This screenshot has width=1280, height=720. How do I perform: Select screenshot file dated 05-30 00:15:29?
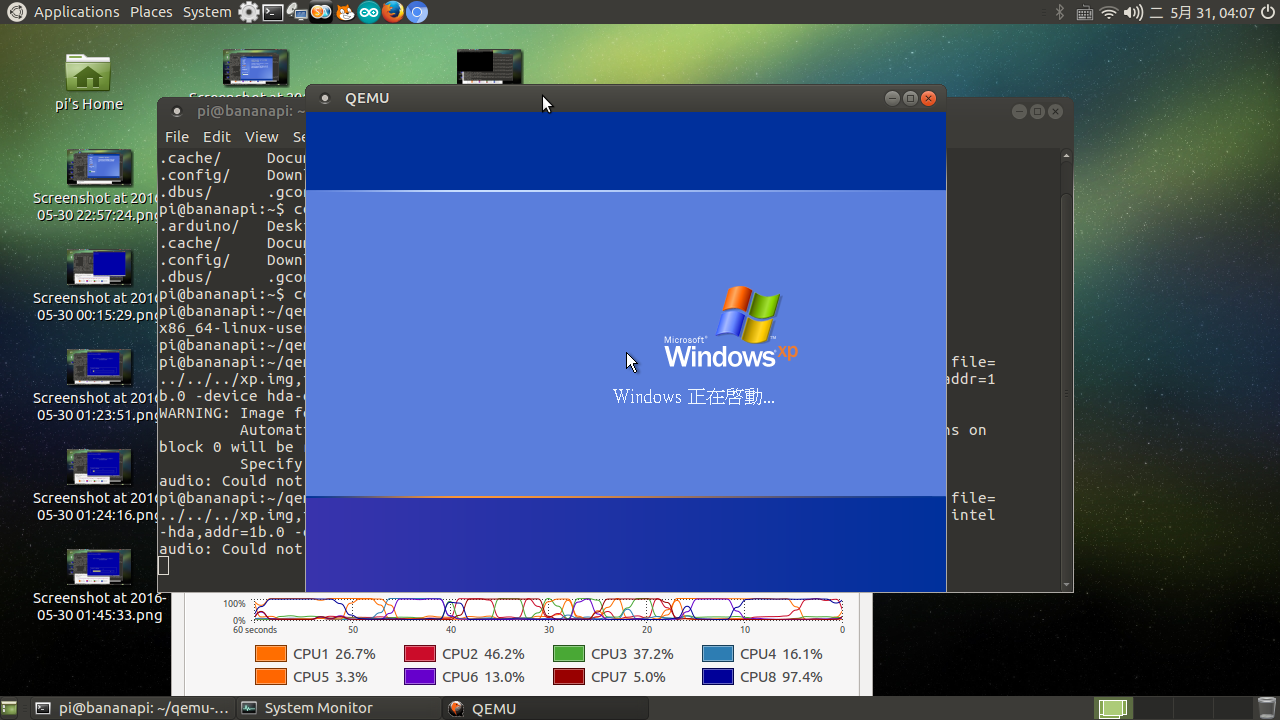click(99, 285)
